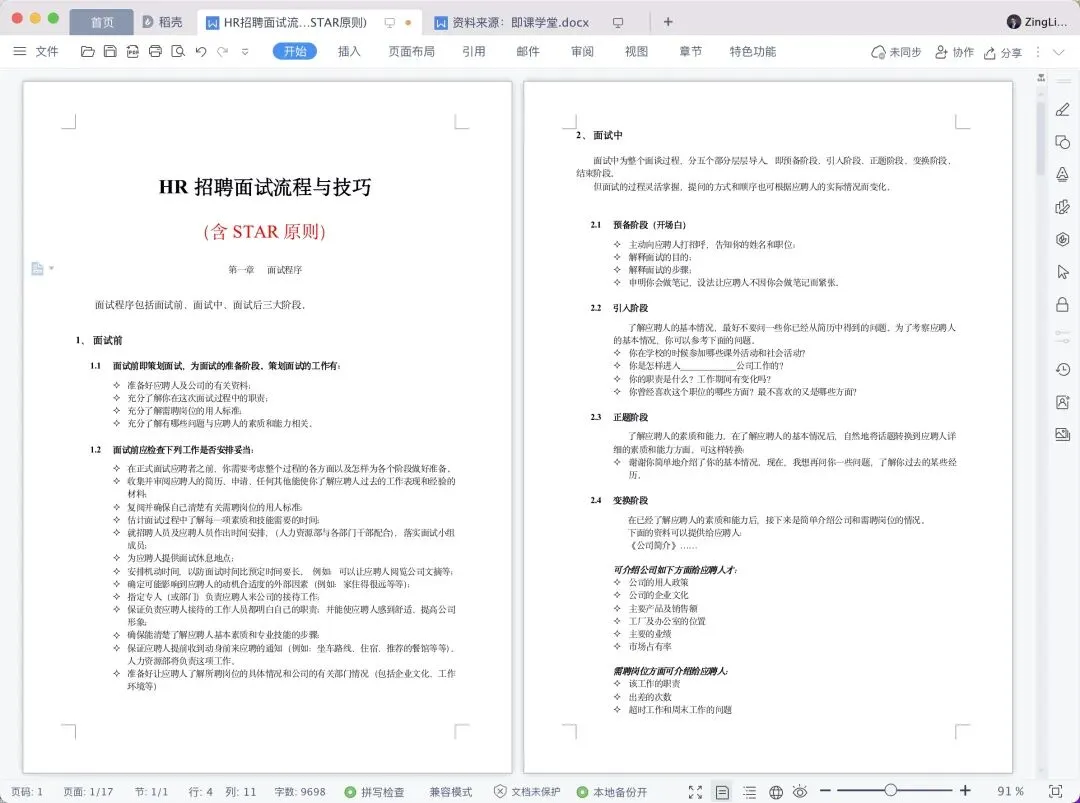Image resolution: width=1080 pixels, height=803 pixels.
Task: Open the style text icon in right sidebar
Action: click(x=1063, y=174)
